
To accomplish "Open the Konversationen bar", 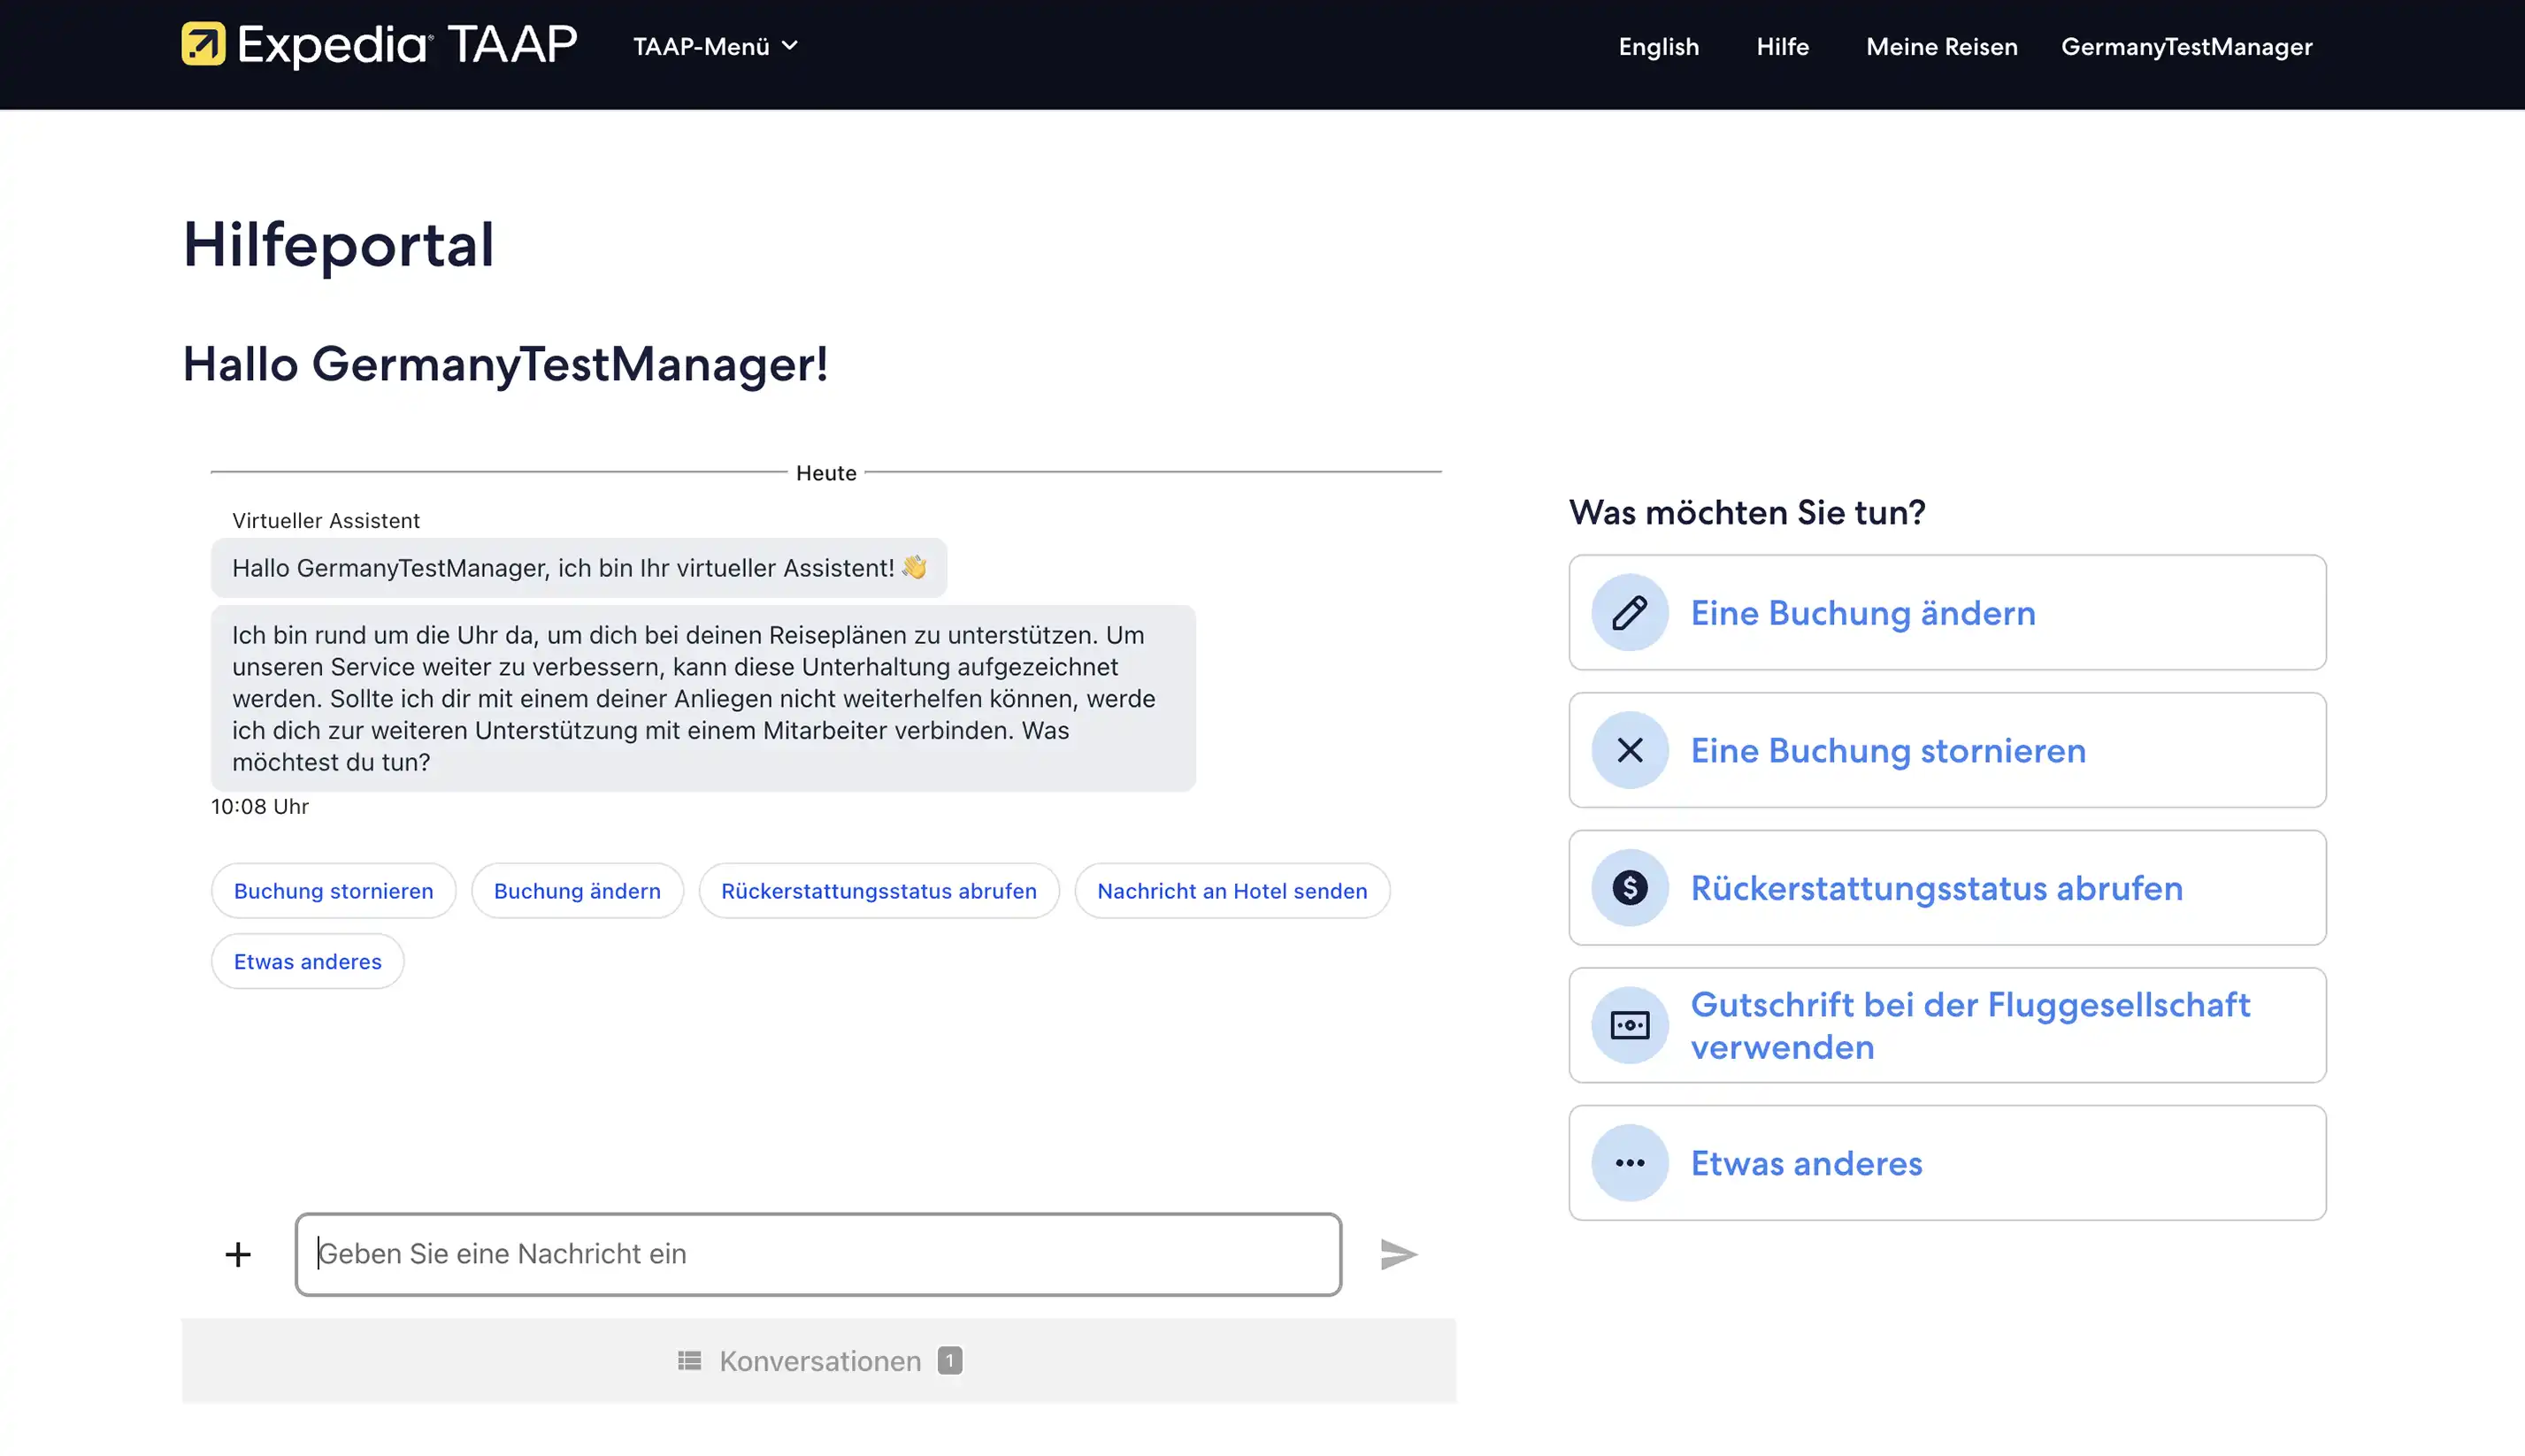I will coord(818,1360).
